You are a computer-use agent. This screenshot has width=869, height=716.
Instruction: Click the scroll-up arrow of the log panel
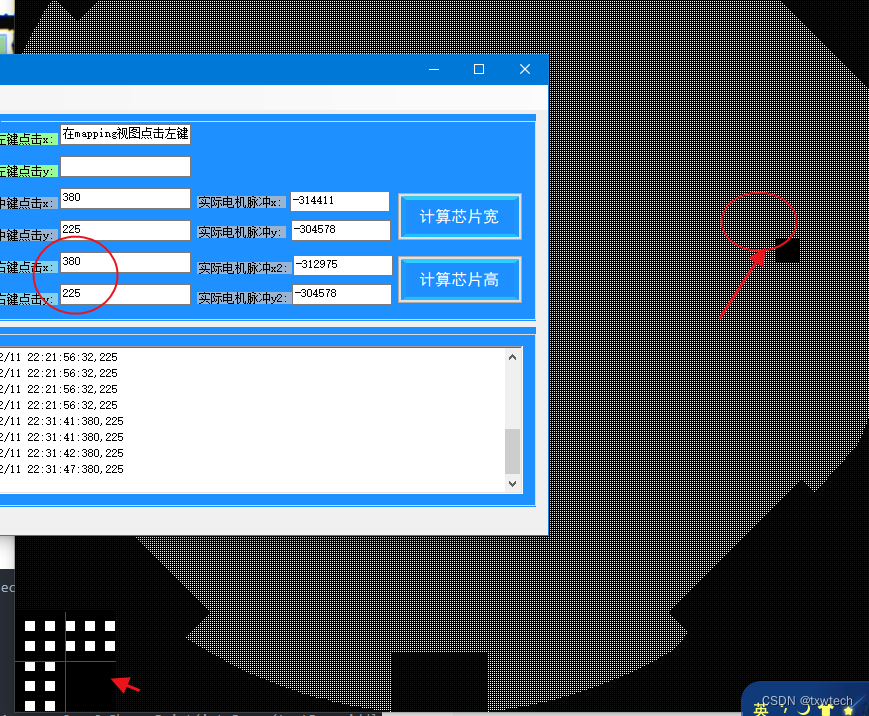tap(512, 355)
